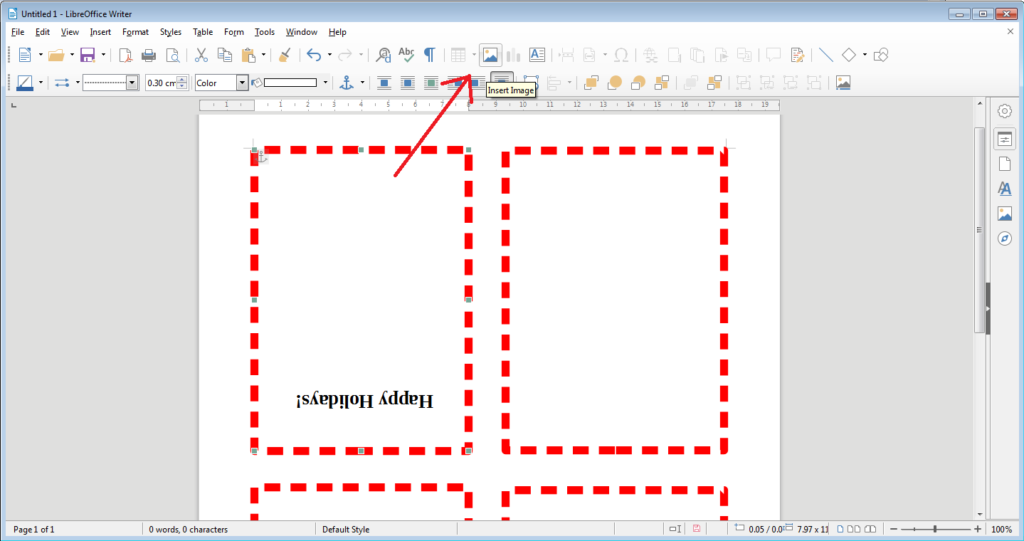Move object Back One icon
Screen dimensions: 1024x541
(x=638, y=82)
